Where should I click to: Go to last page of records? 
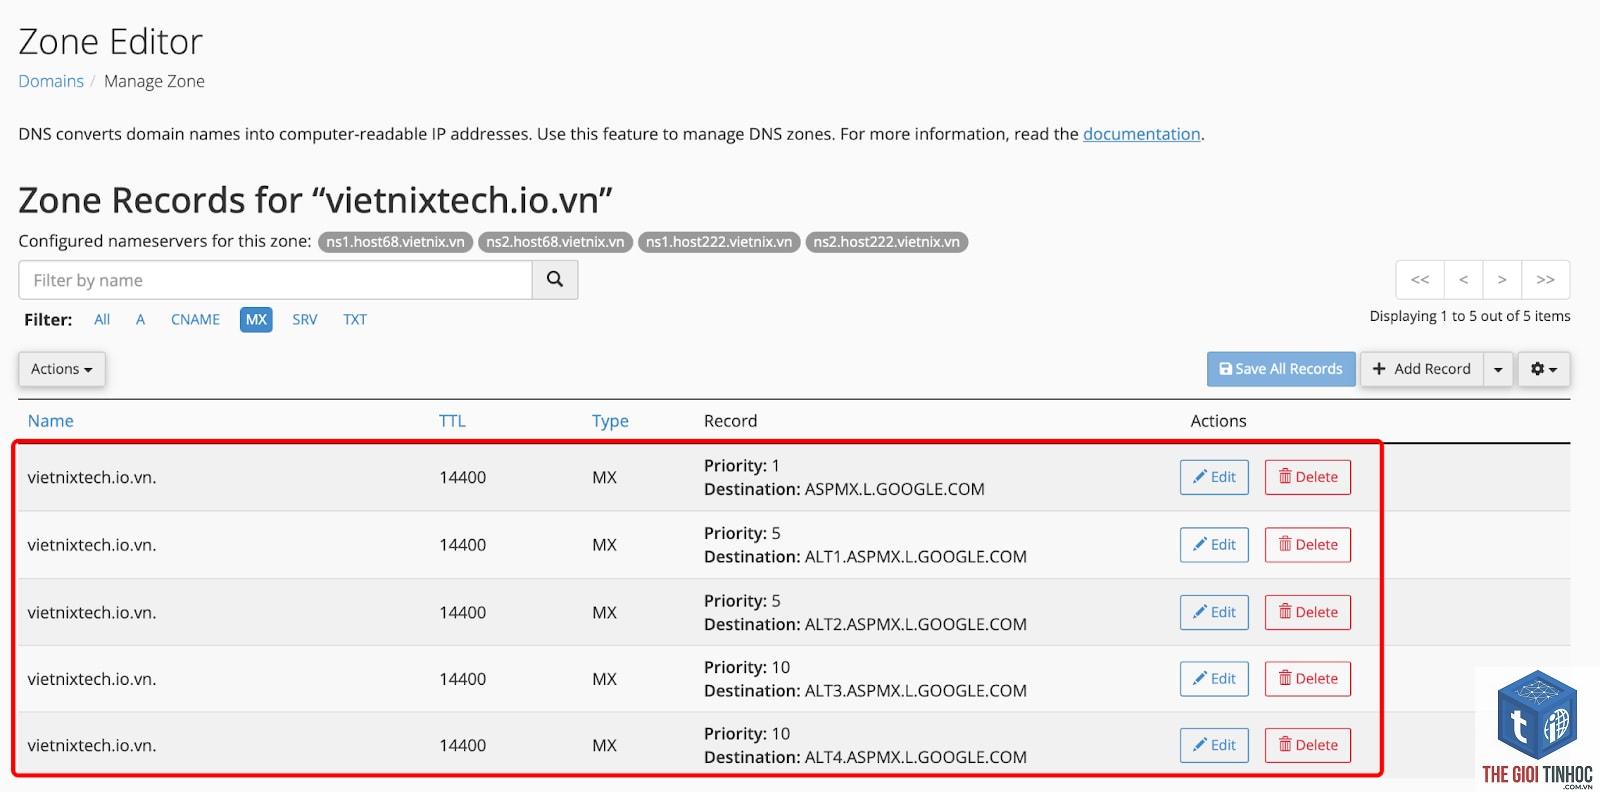tap(1545, 280)
